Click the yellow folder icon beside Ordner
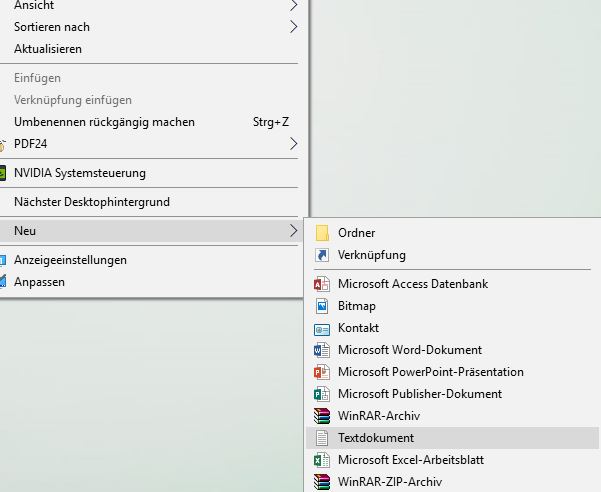Screen dimensions: 601x492 point(322,233)
